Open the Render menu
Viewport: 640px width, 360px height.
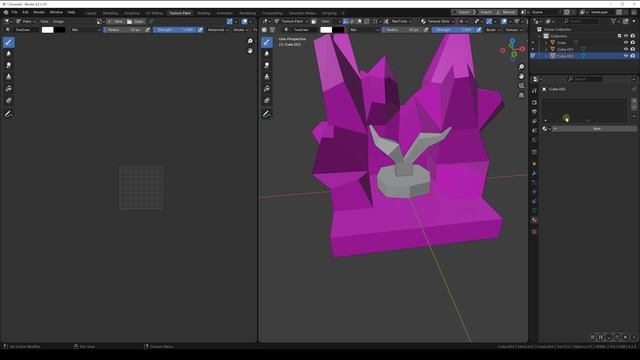point(39,12)
